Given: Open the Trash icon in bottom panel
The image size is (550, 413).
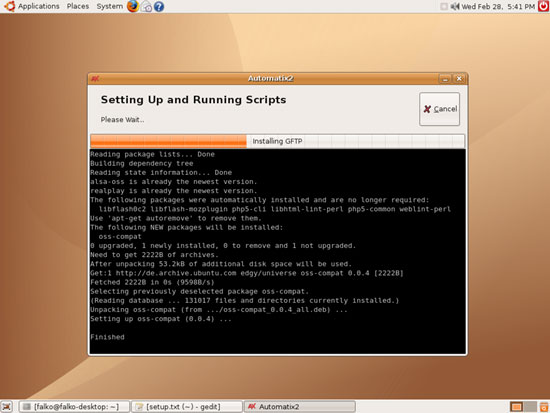Looking at the screenshot, I should pos(544,407).
